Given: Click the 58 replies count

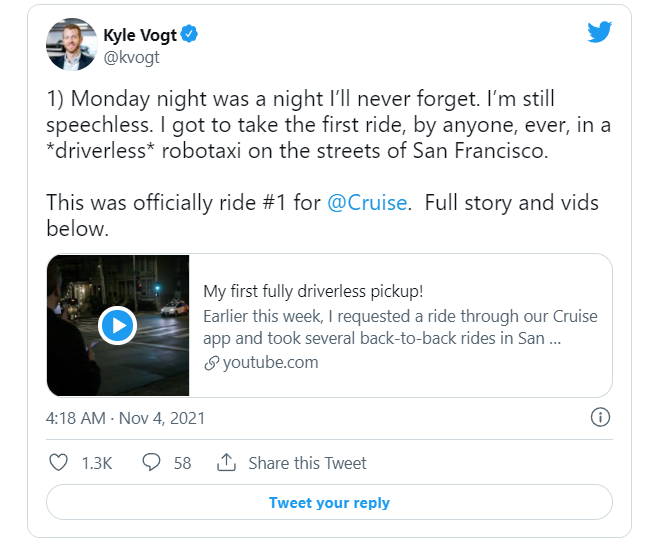Looking at the screenshot, I should 182,463.
